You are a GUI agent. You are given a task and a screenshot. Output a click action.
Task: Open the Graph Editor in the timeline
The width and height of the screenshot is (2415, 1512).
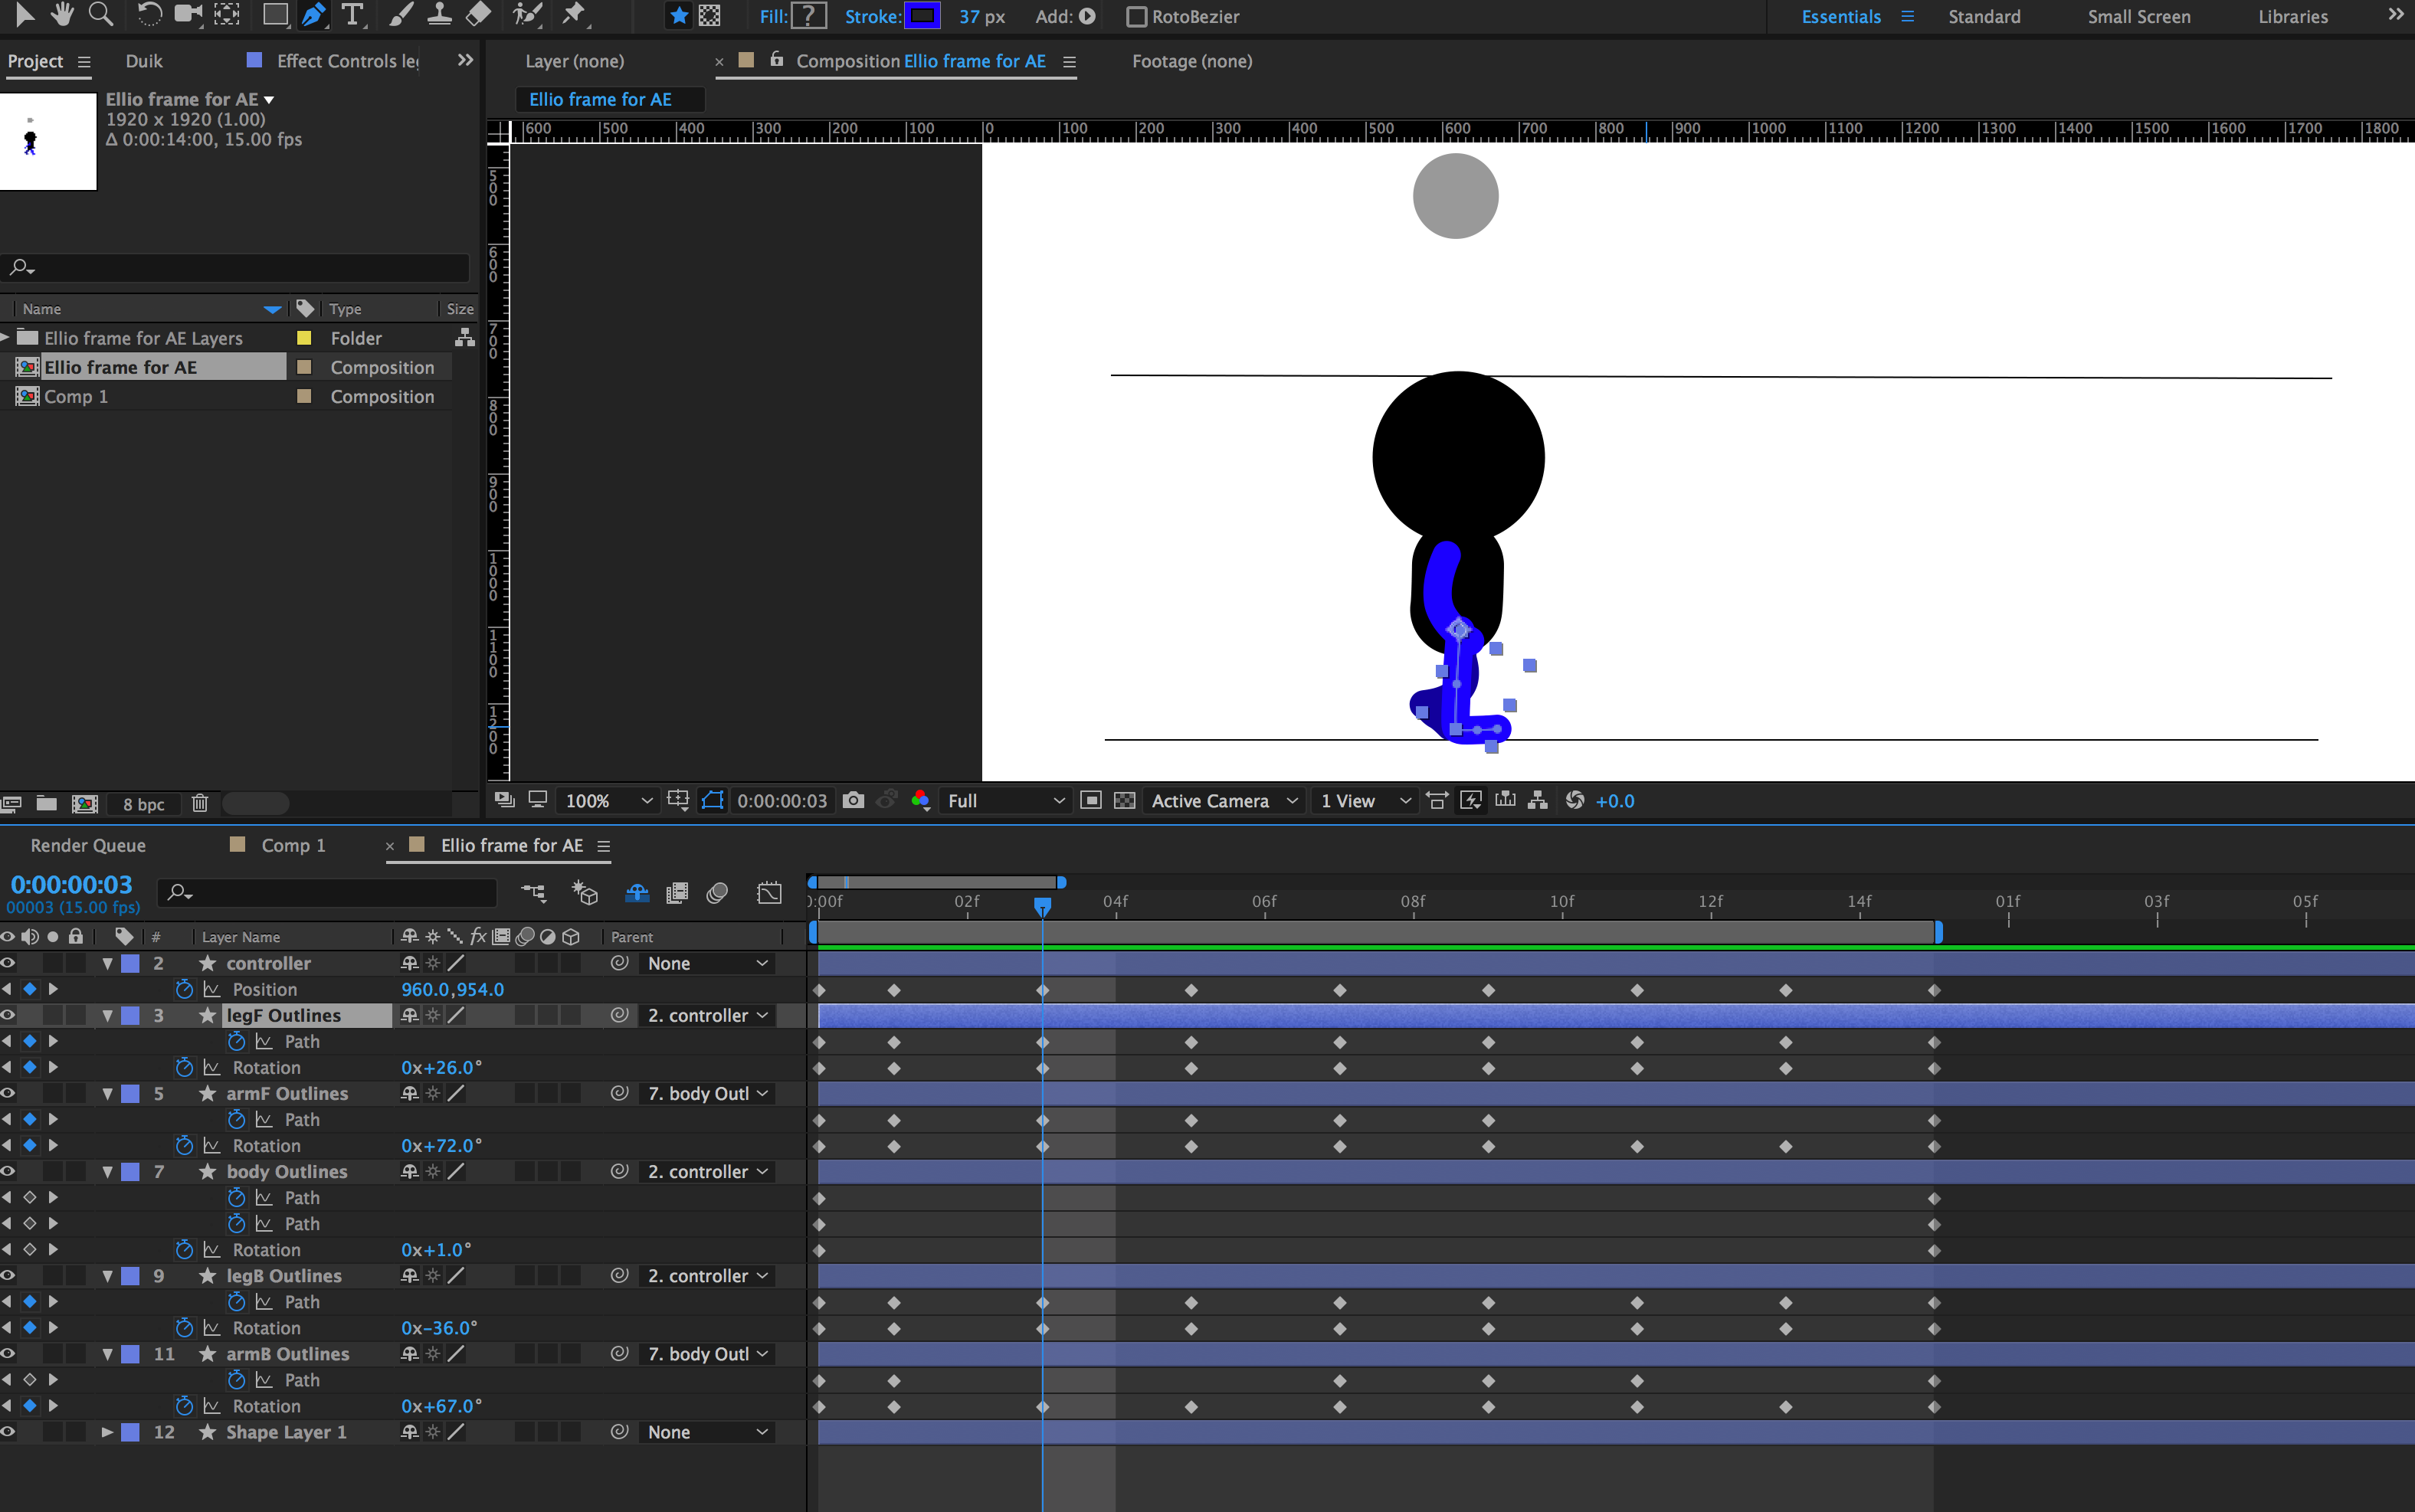pos(769,893)
